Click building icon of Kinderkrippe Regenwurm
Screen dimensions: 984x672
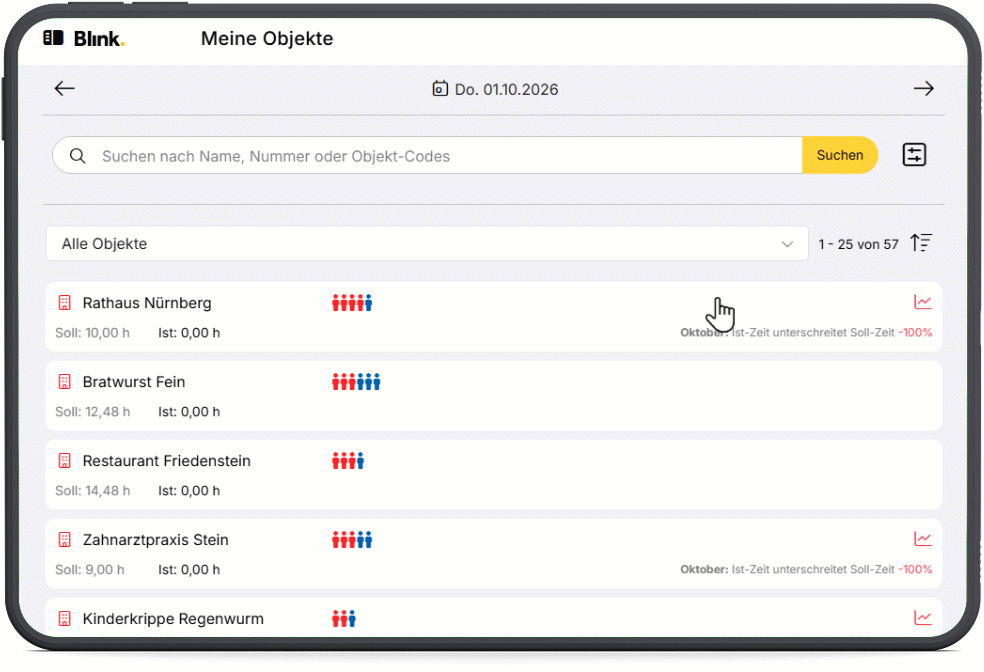[x=64, y=619]
